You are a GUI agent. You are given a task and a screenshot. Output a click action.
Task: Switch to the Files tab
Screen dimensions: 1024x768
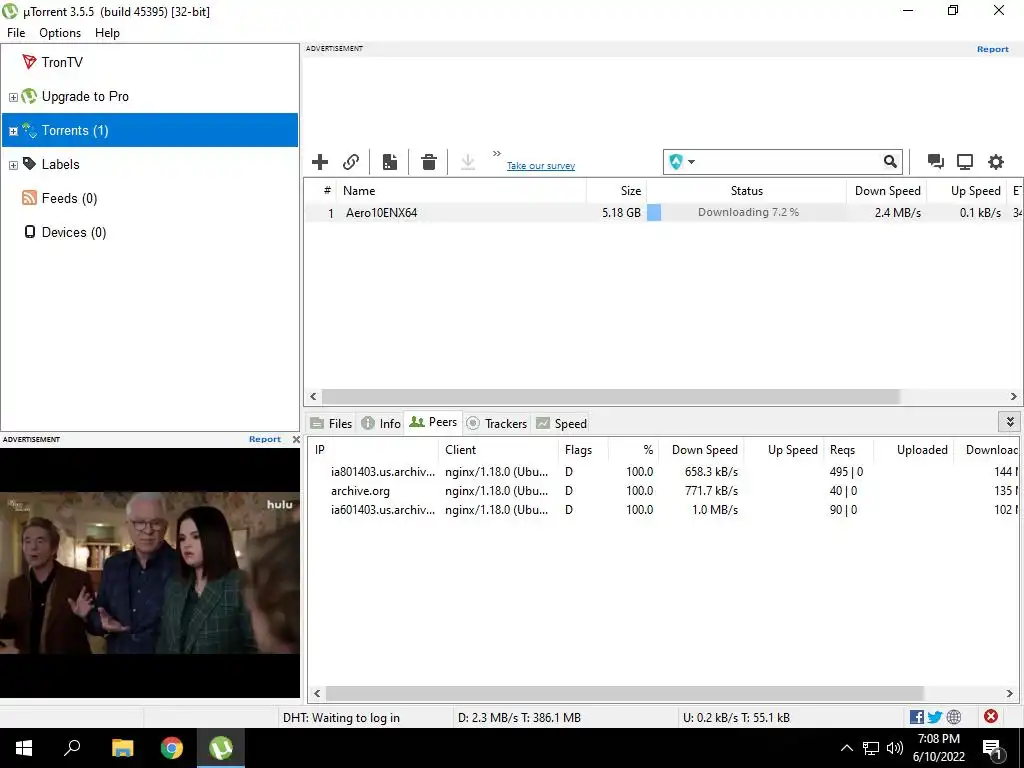coord(331,423)
